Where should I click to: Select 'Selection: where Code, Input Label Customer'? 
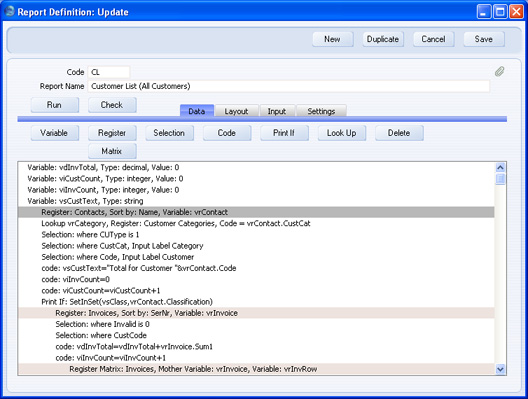[256, 257]
